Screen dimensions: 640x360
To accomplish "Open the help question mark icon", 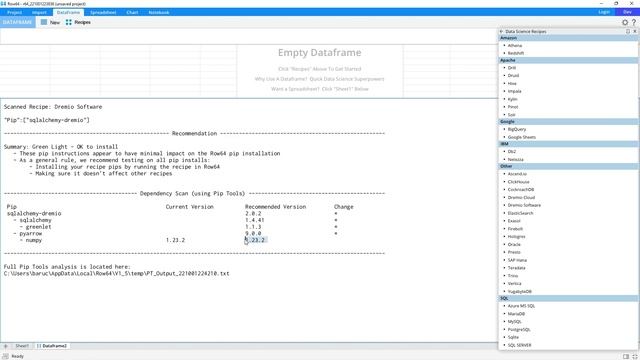I will coord(634,22).
